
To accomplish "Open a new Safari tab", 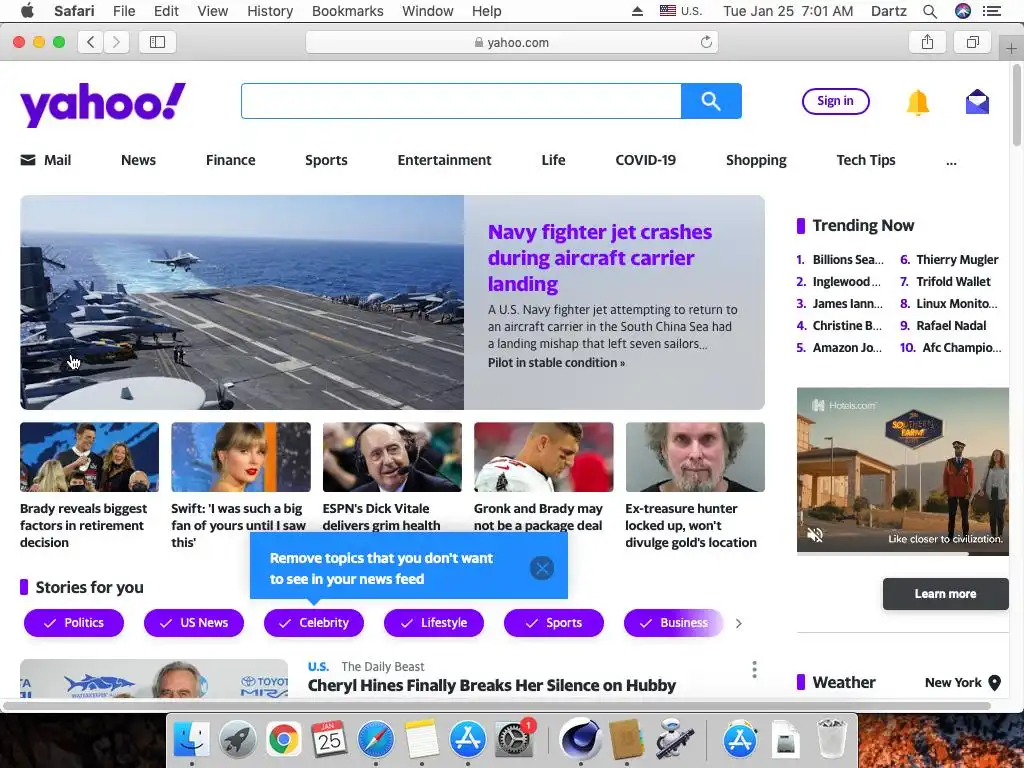I will 1011,49.
